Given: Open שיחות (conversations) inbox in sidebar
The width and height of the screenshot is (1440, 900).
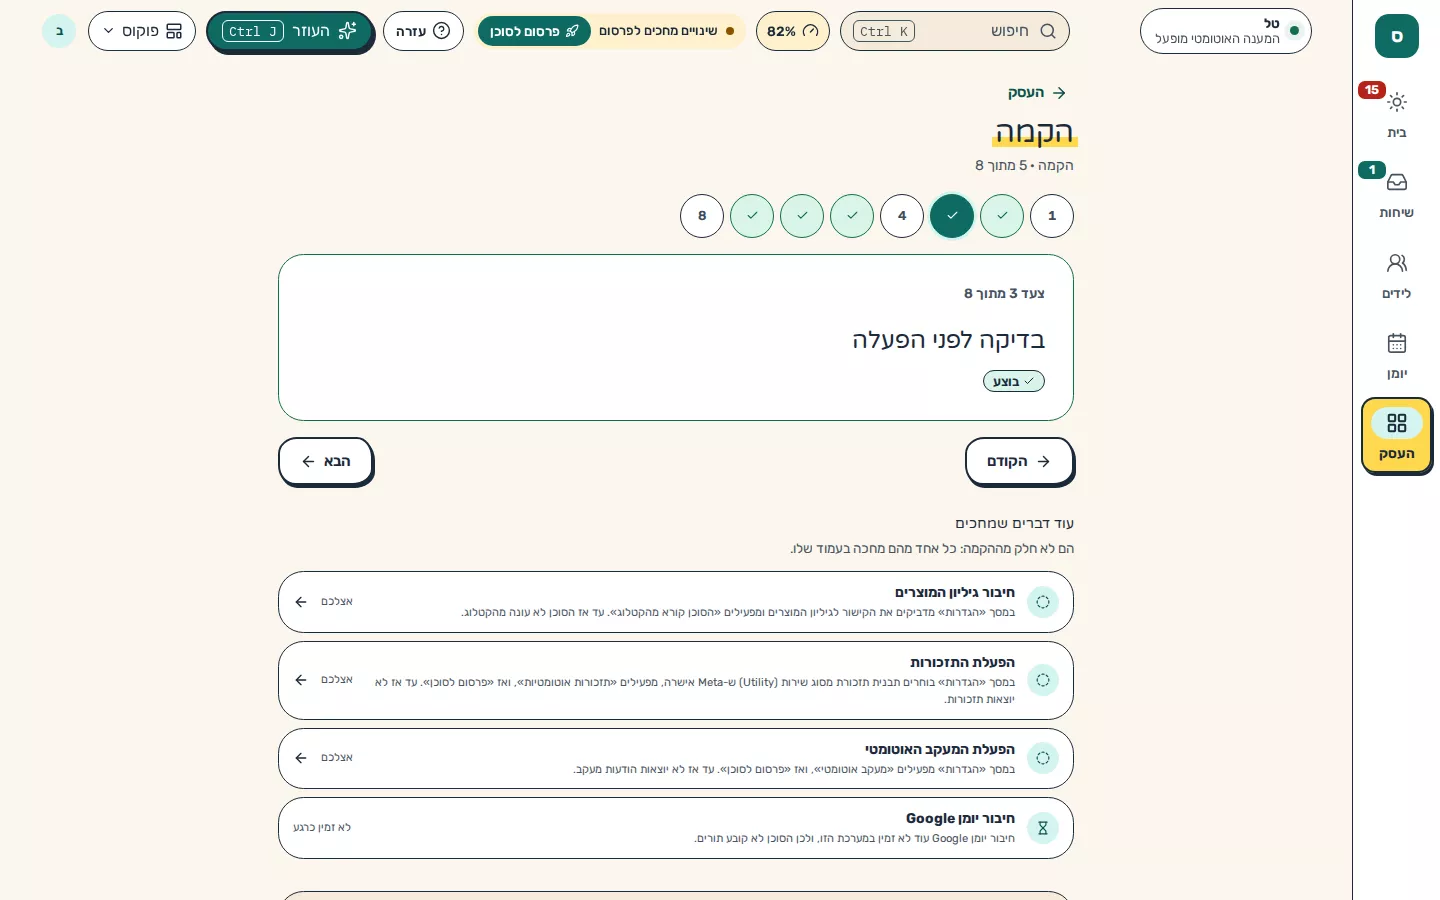Looking at the screenshot, I should click(x=1396, y=194).
